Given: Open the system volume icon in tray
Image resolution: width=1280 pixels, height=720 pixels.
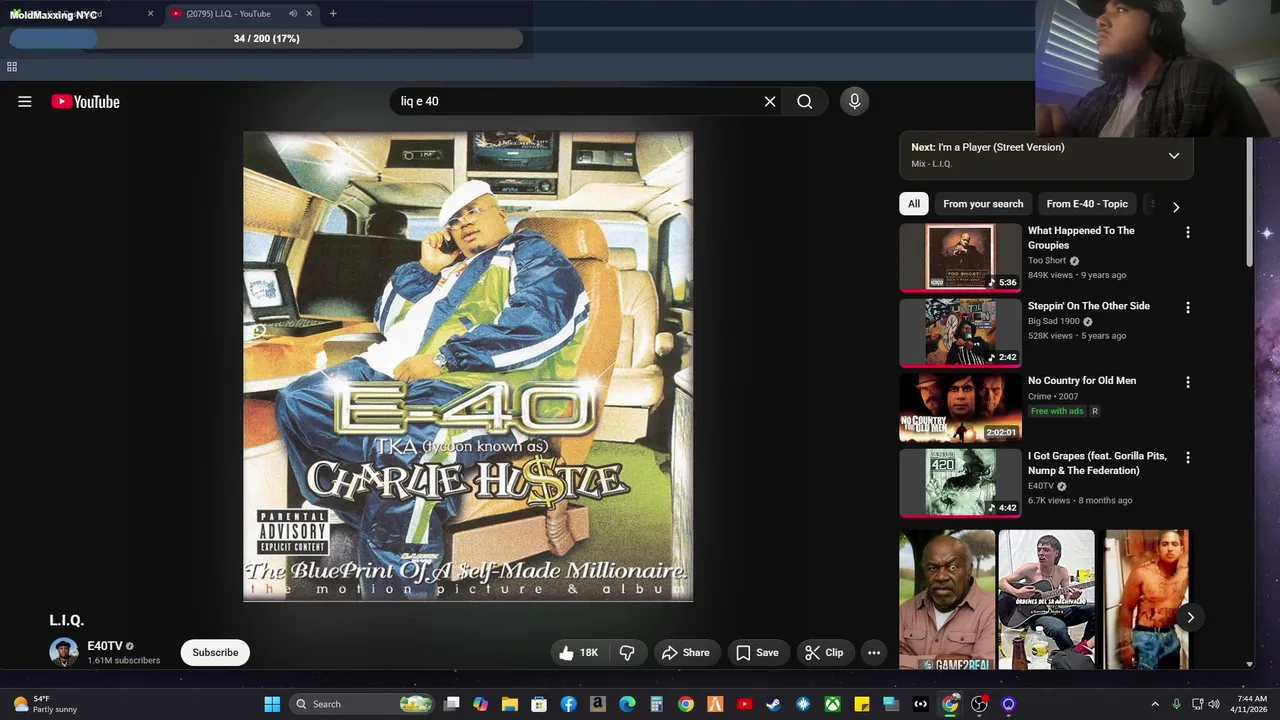Looking at the screenshot, I should click(x=1214, y=704).
